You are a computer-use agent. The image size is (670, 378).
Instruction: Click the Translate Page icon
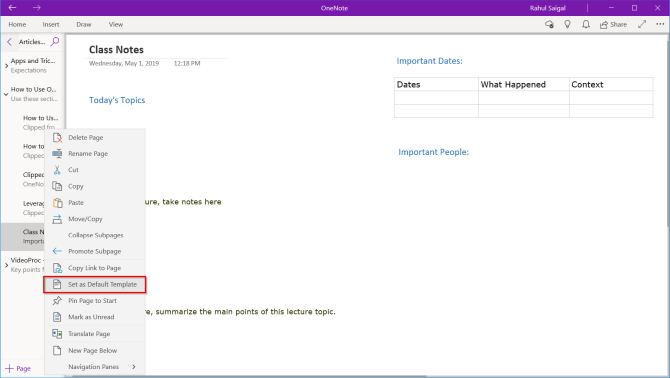[x=57, y=334]
